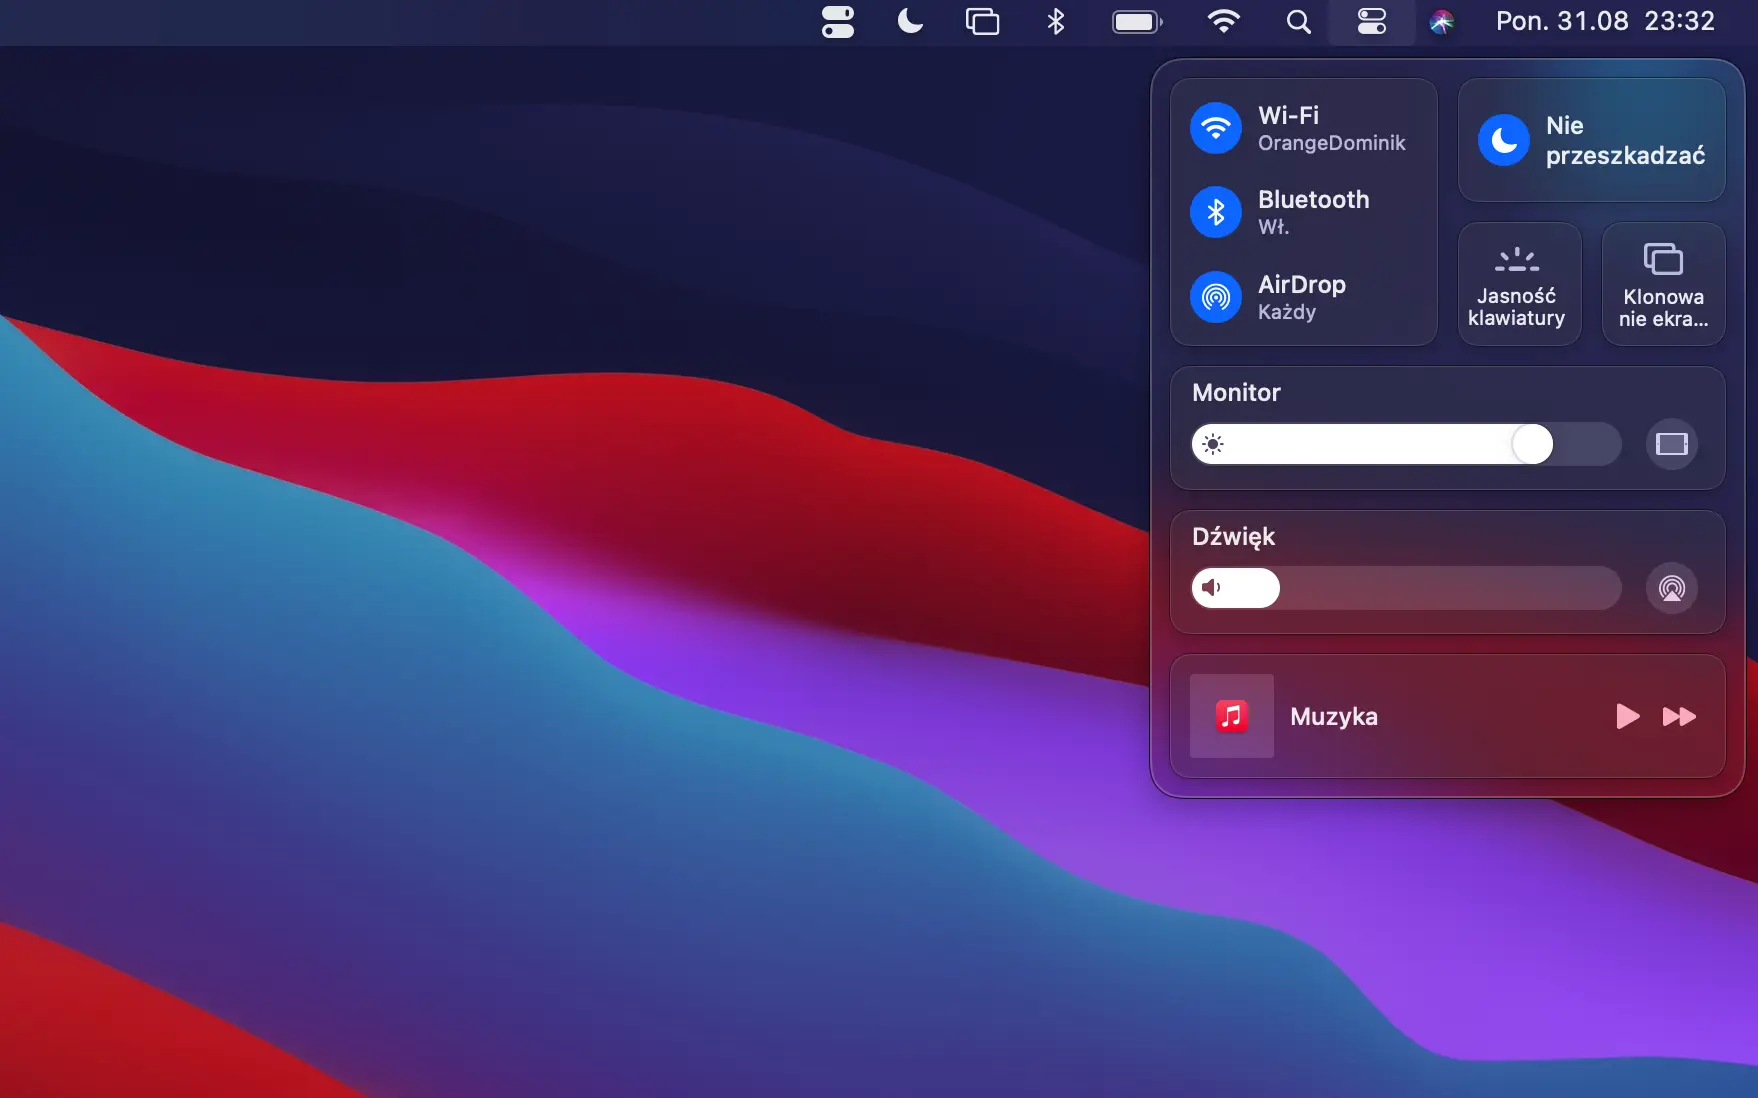Toggle Wi-Fi using the blue Wi-Fi icon
1758x1098 pixels.
coord(1216,128)
